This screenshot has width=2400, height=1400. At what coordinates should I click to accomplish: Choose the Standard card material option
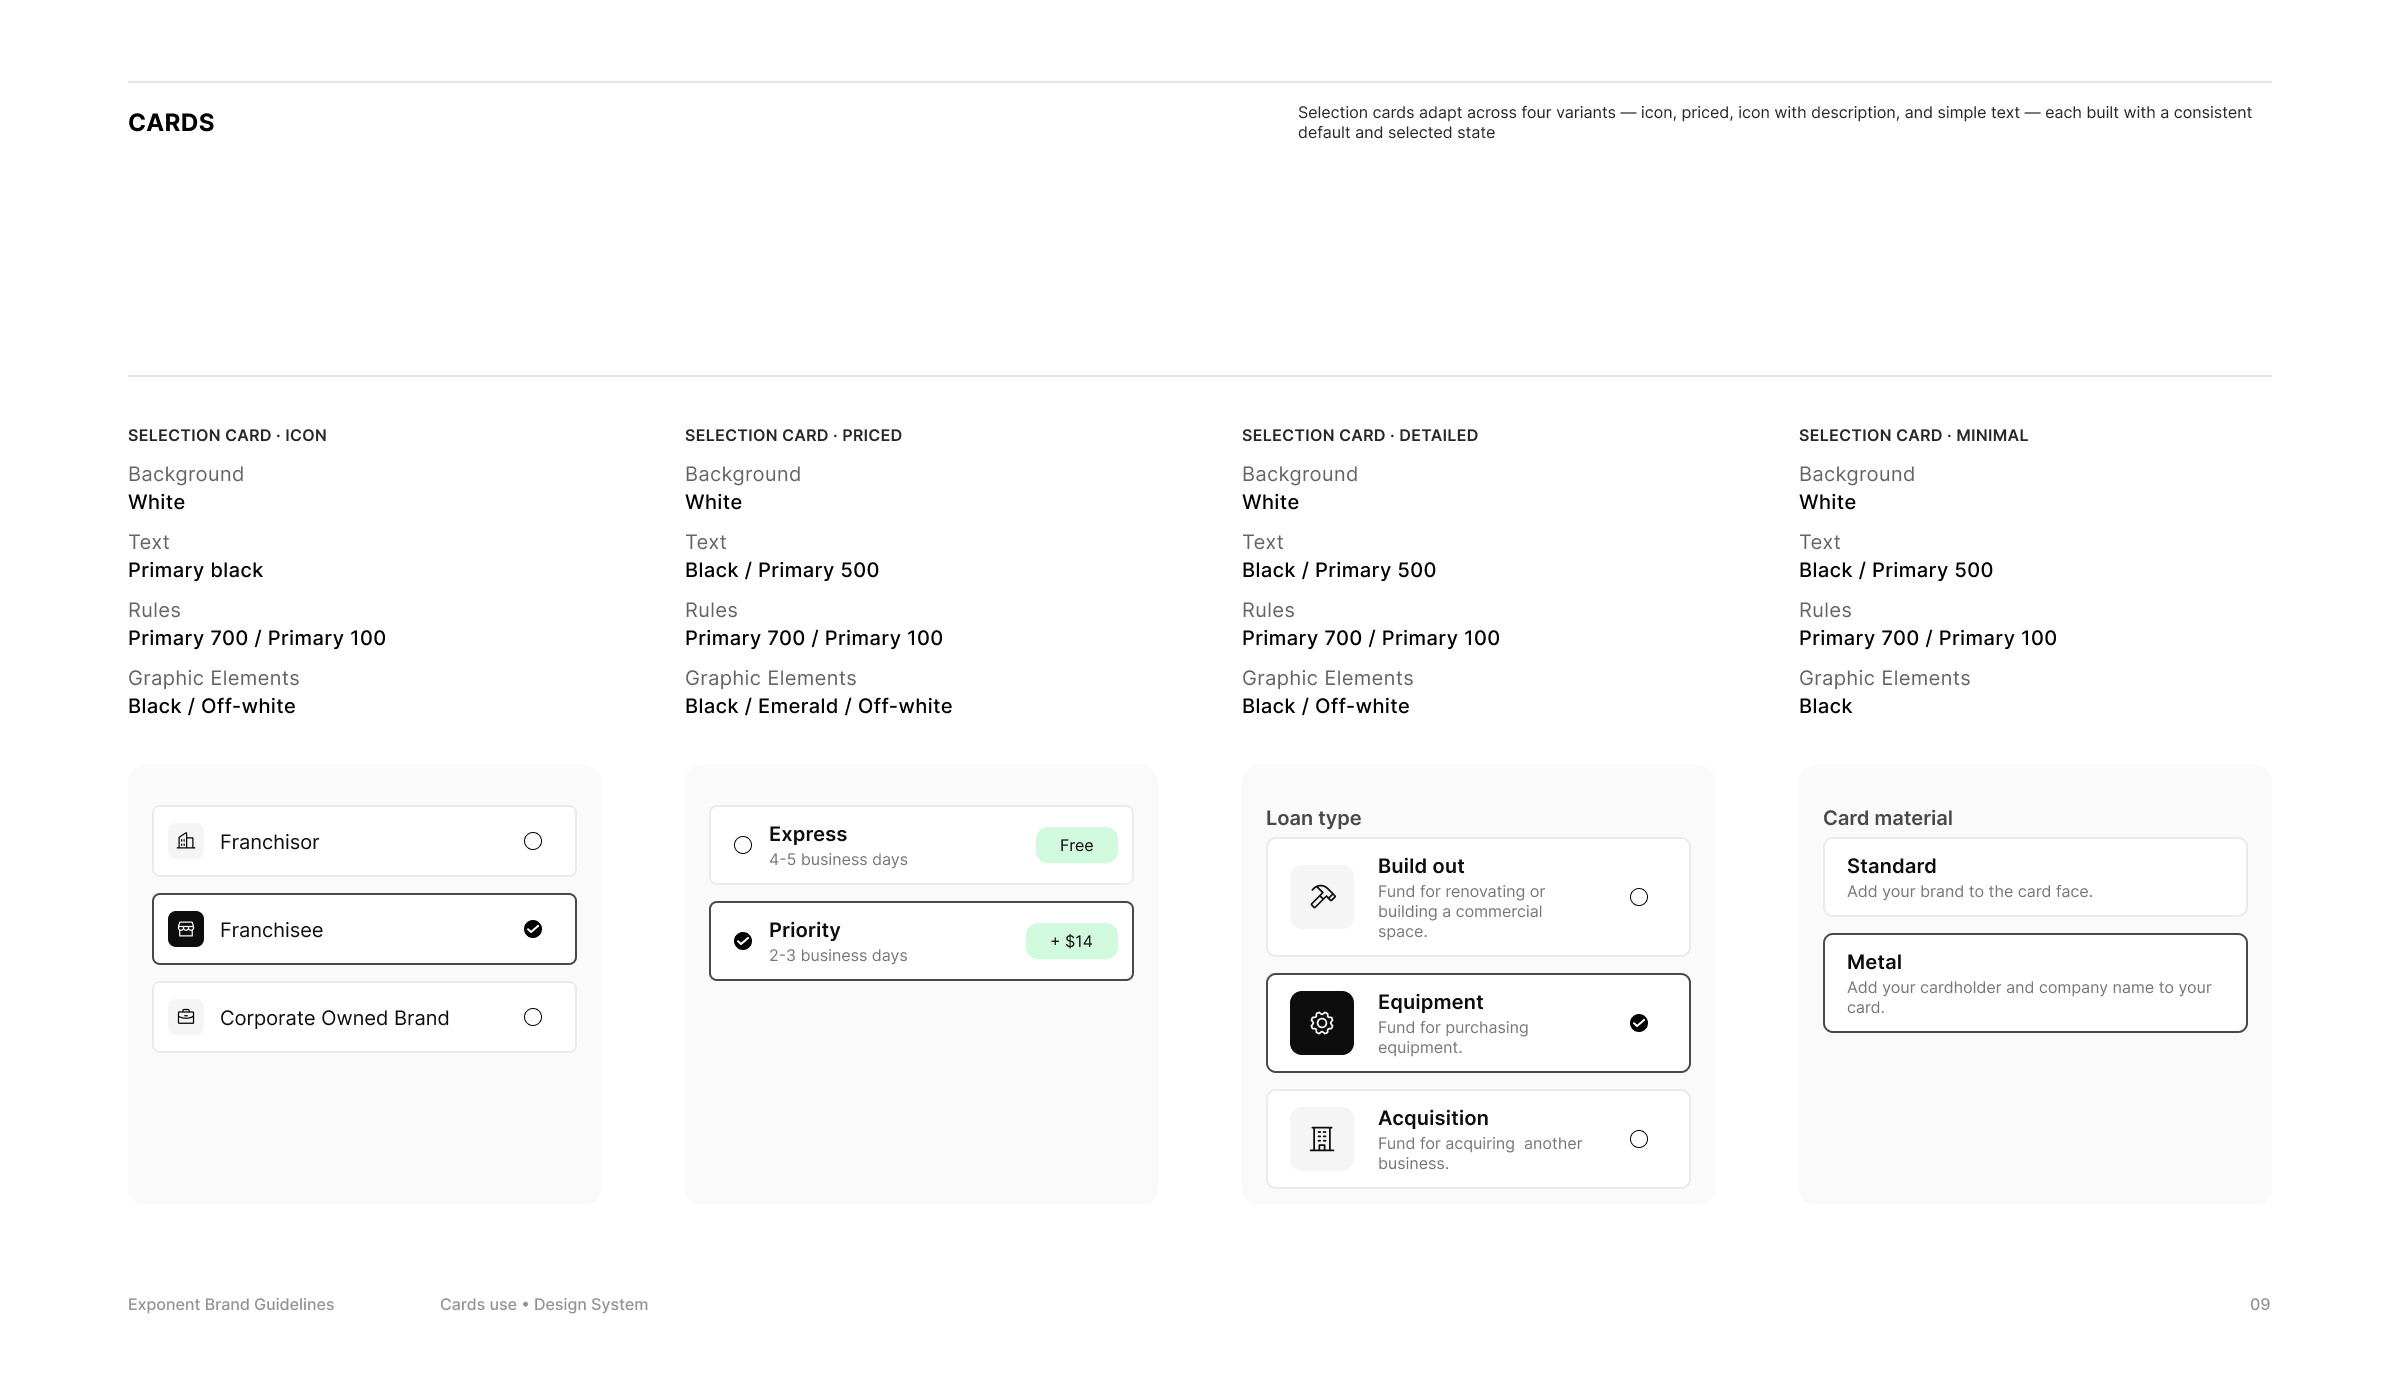pyautogui.click(x=2035, y=877)
